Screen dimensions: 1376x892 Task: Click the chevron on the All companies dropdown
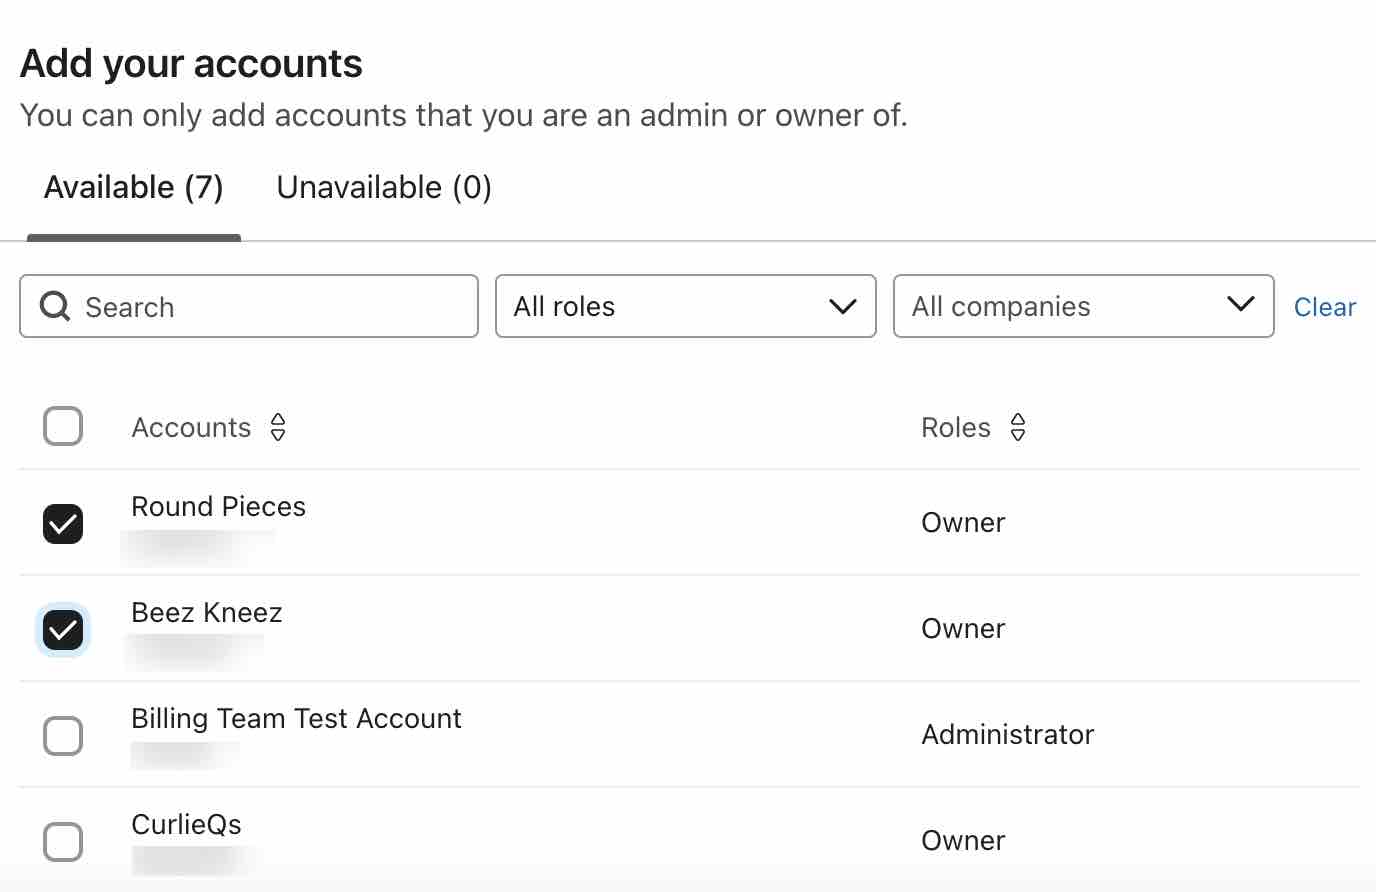(1240, 306)
